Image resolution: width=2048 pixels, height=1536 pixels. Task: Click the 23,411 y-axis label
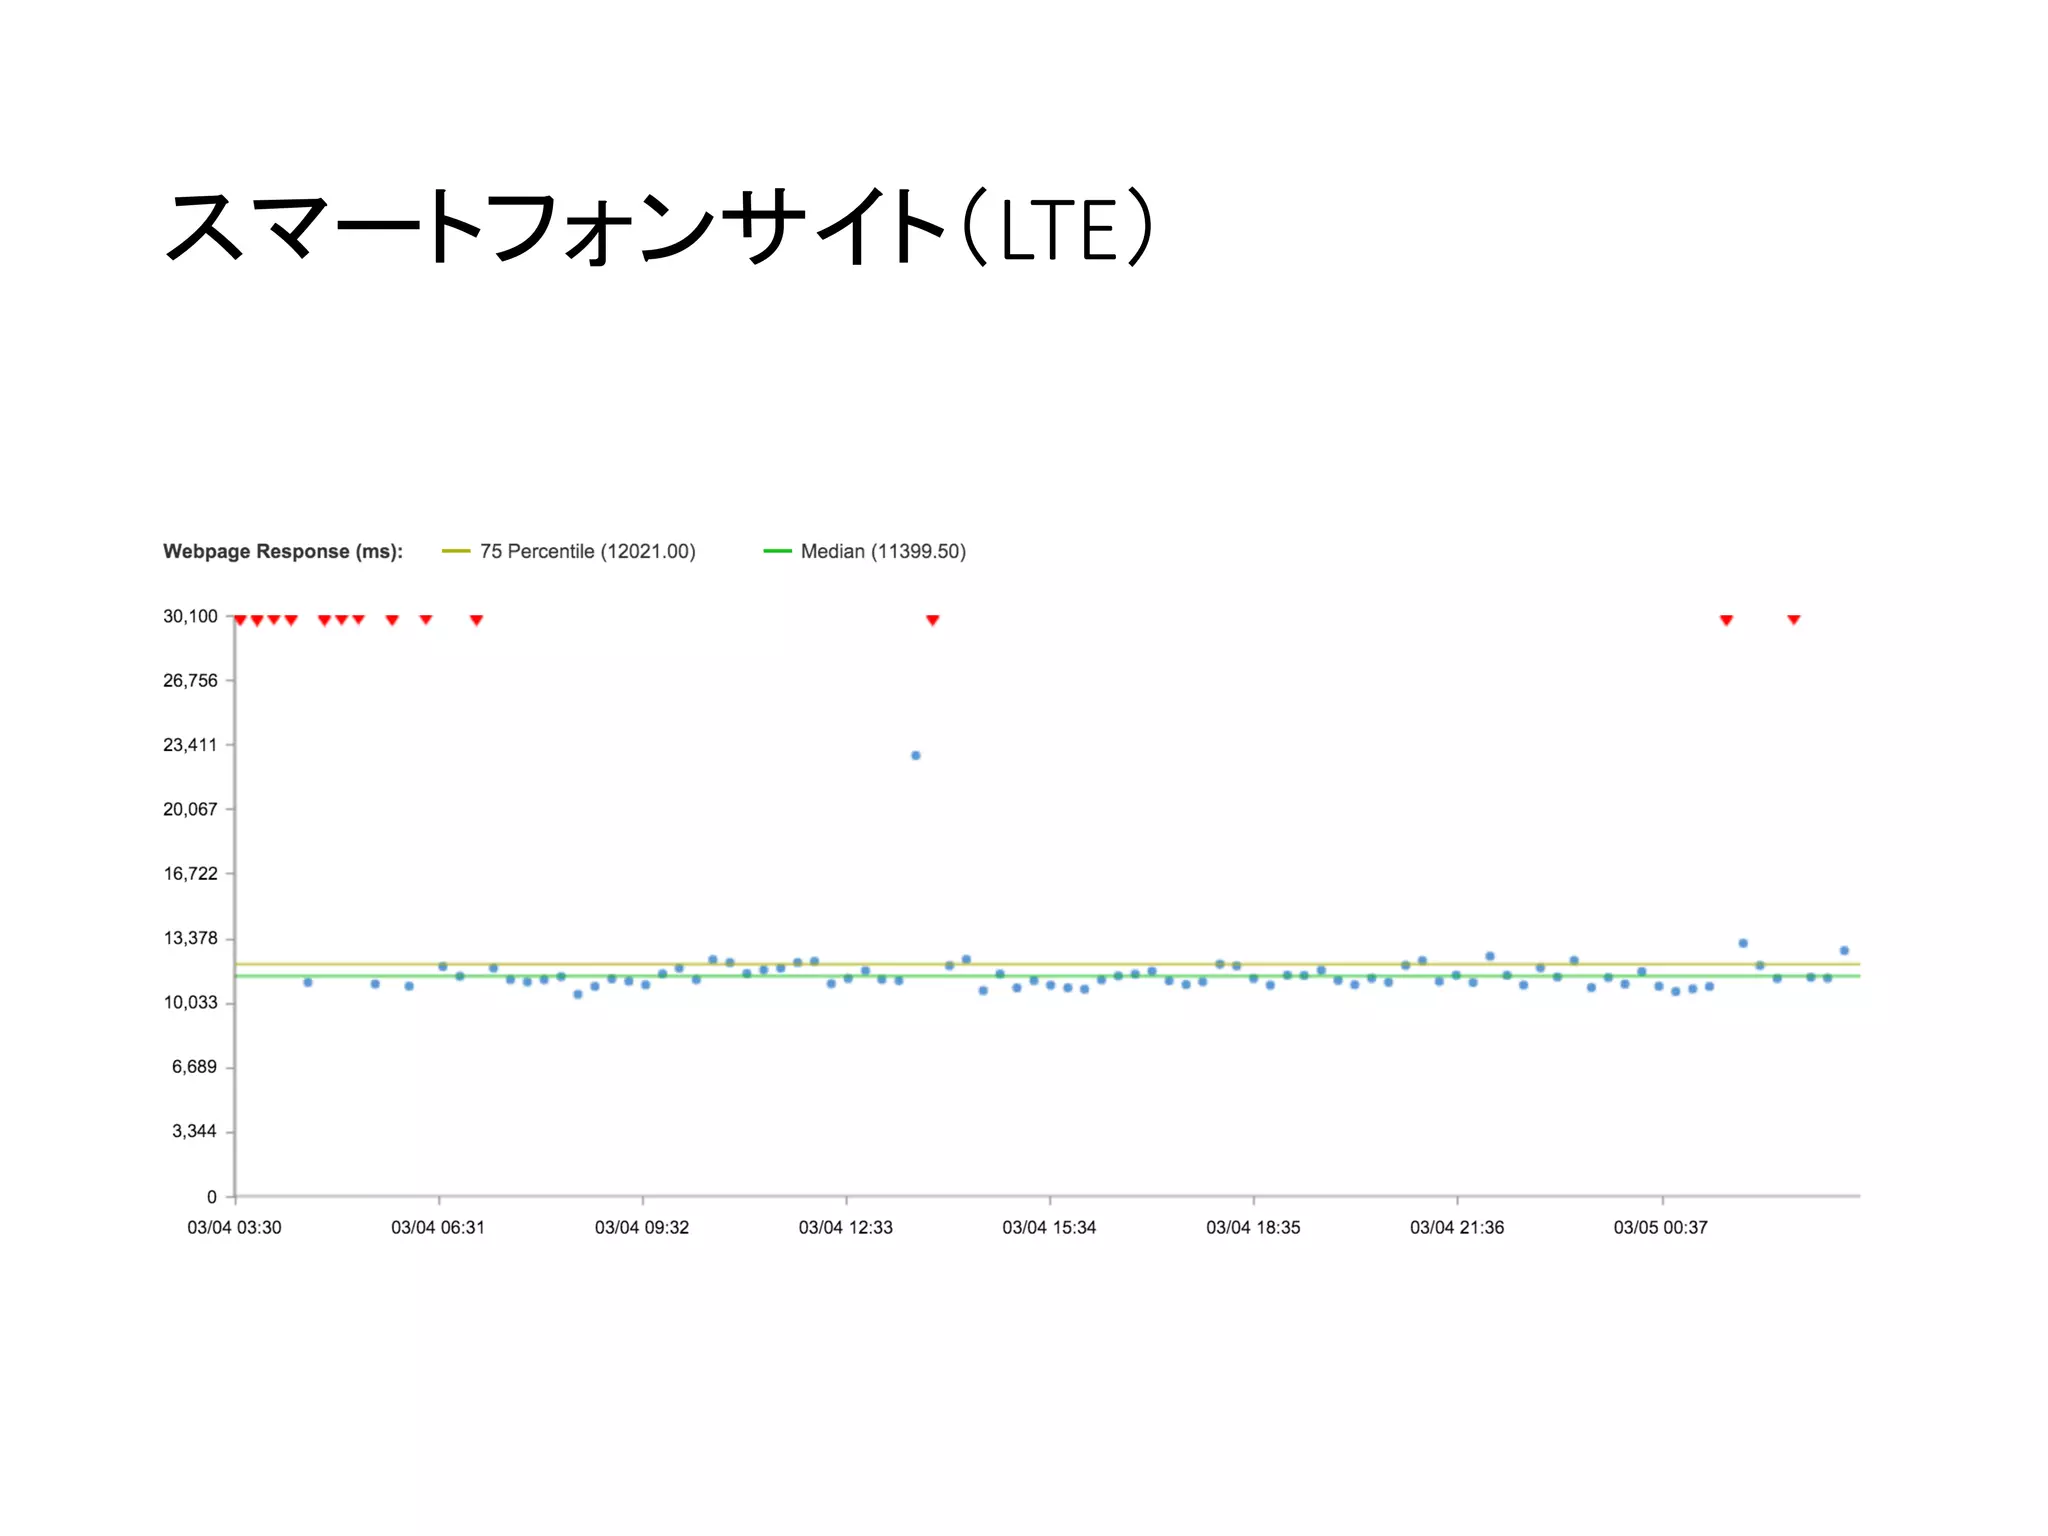[x=190, y=744]
